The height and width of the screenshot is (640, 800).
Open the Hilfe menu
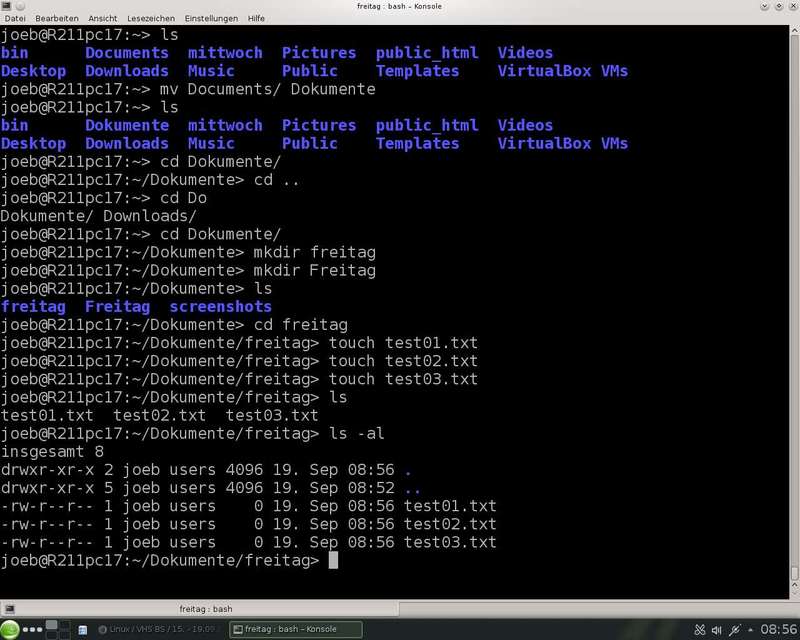(x=256, y=18)
